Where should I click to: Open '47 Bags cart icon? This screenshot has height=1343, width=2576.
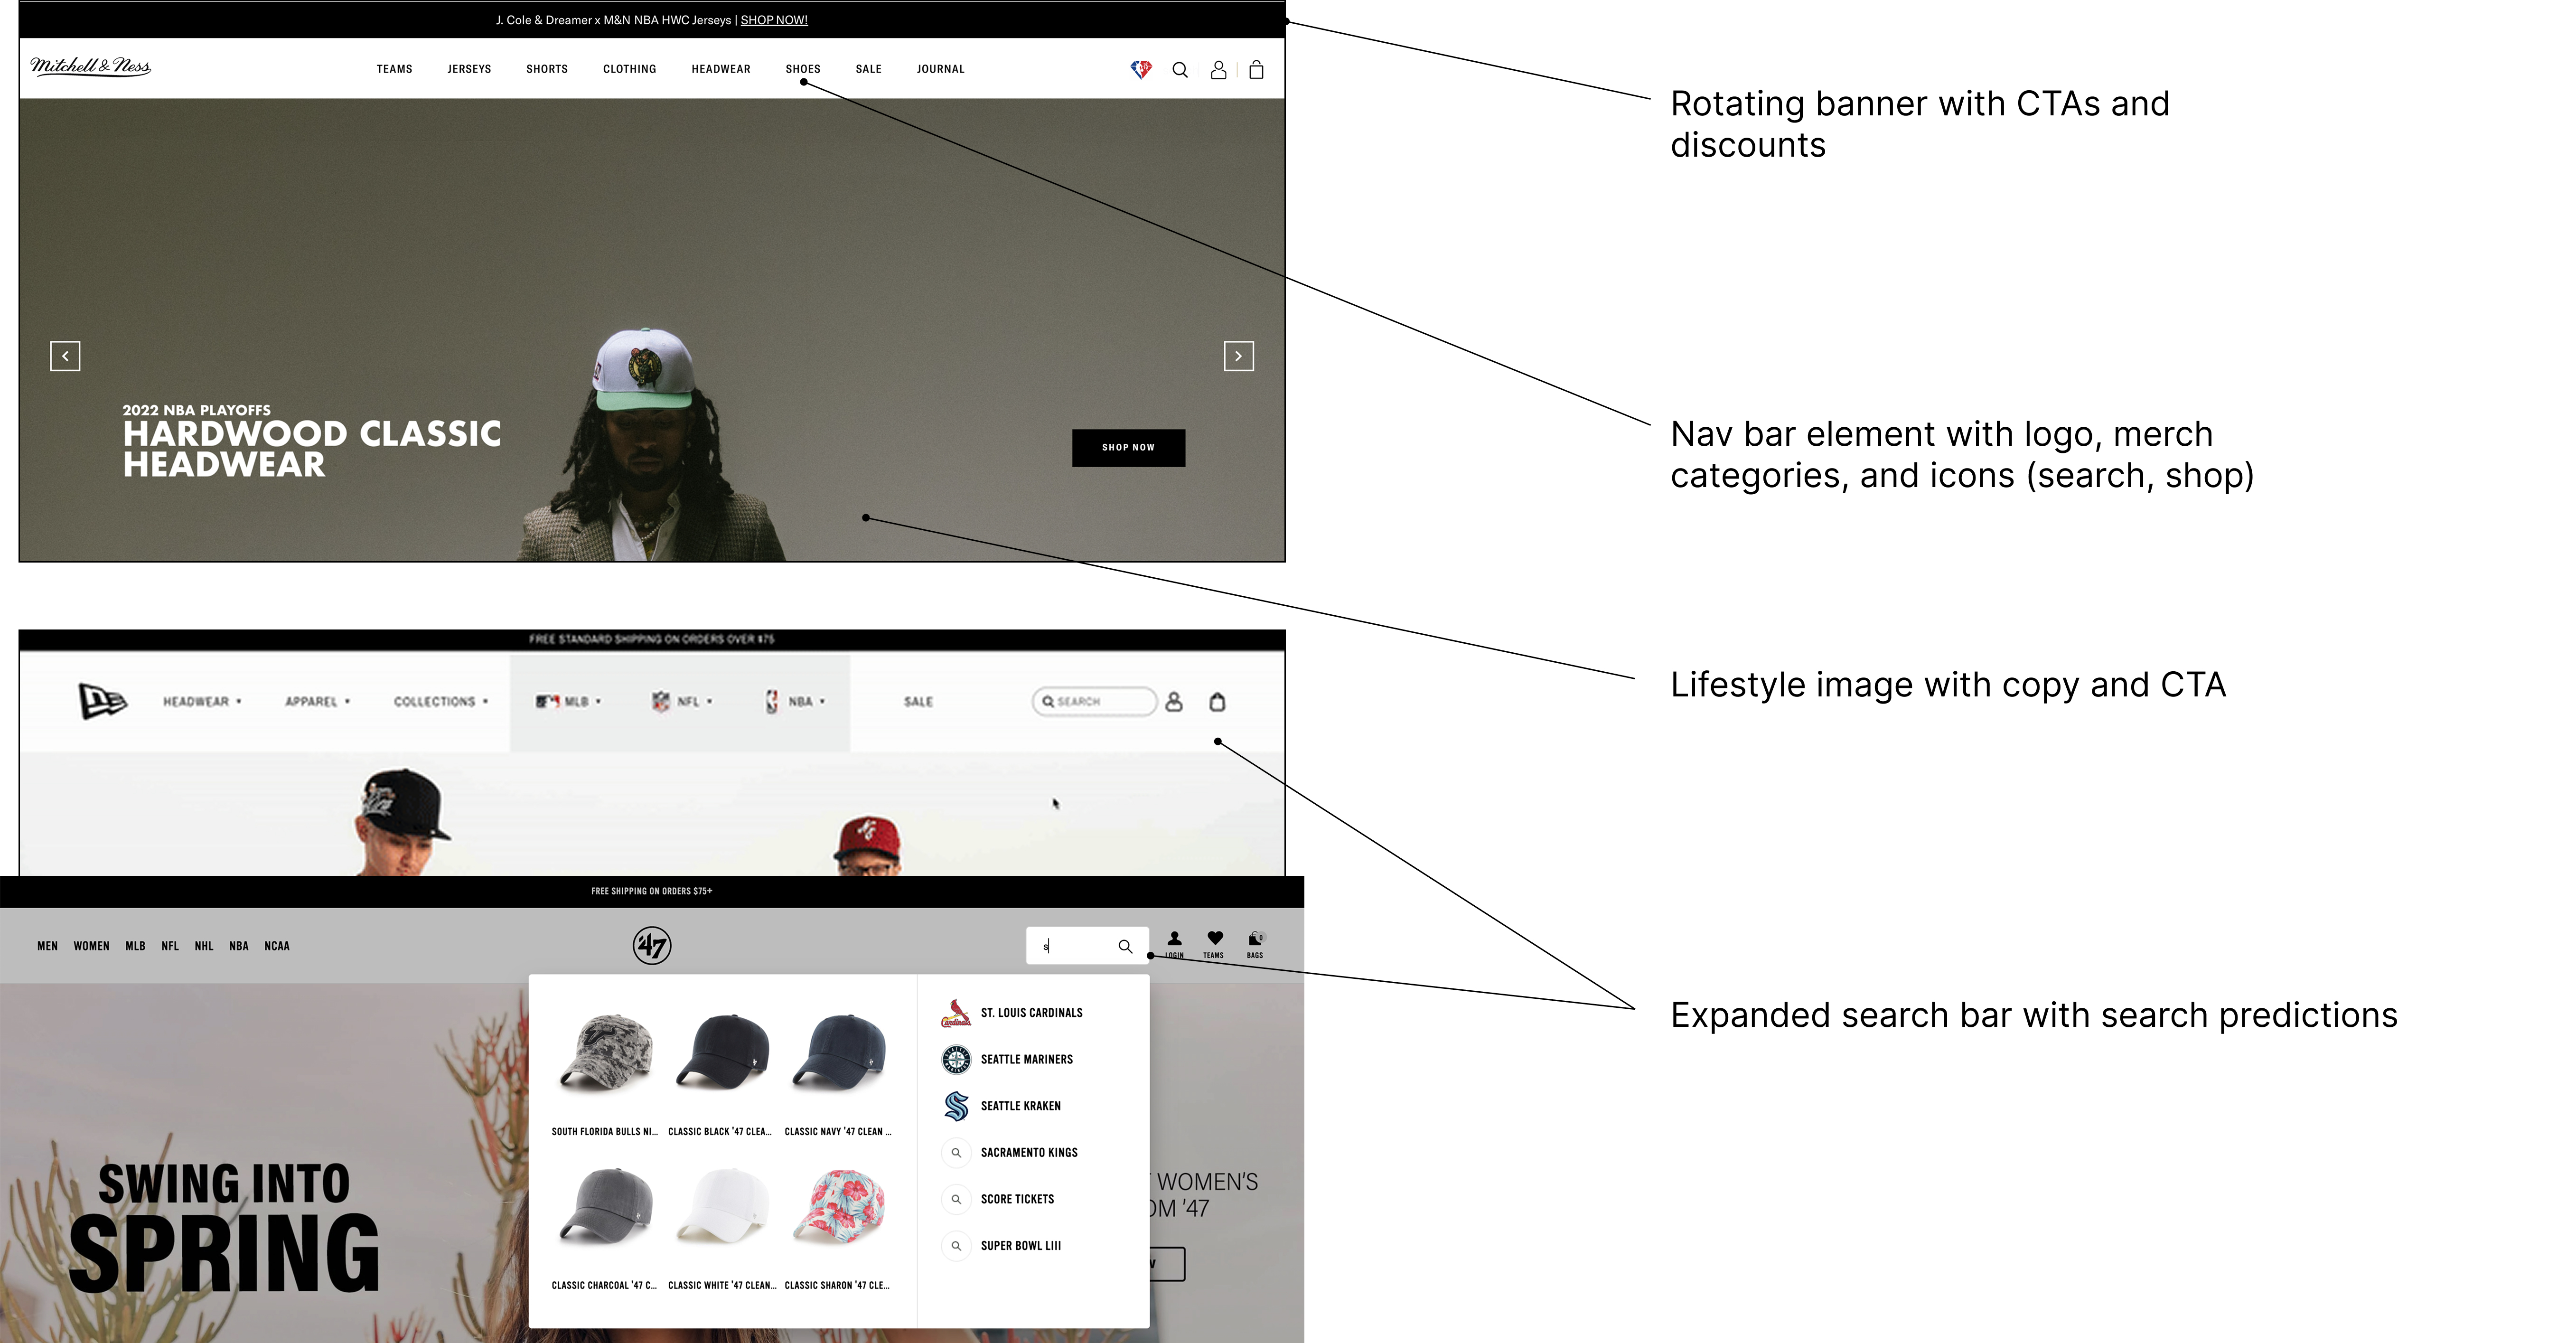[1255, 940]
